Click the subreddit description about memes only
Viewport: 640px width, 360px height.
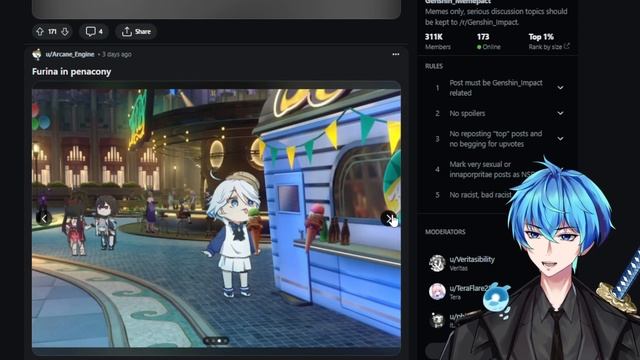pos(496,17)
